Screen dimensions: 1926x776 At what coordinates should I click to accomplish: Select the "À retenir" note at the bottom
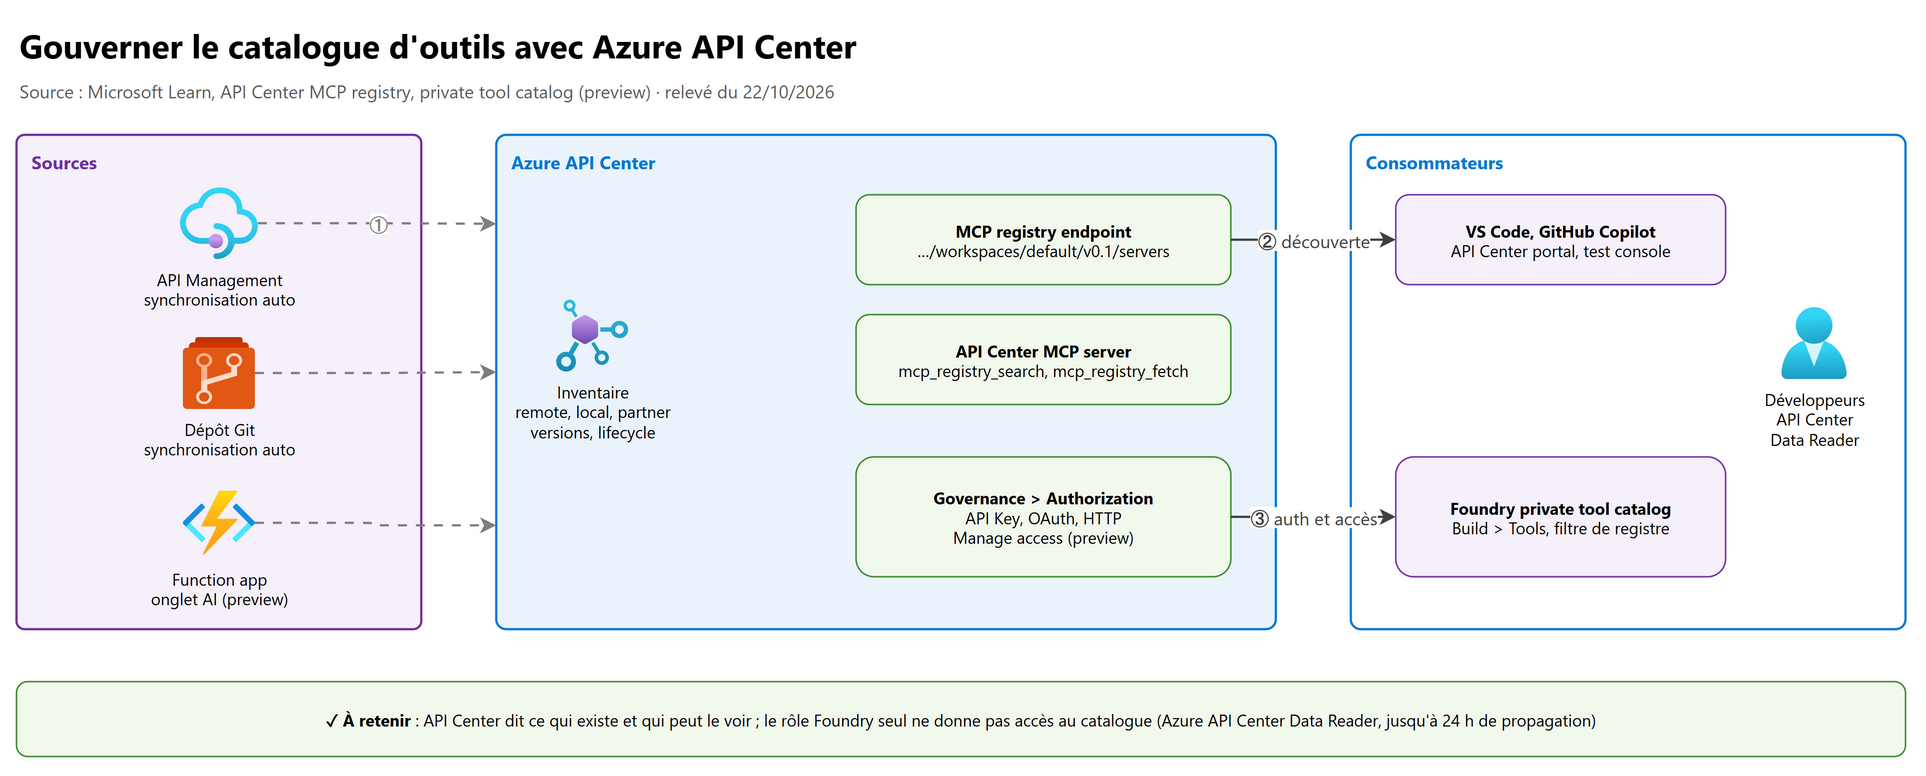(x=960, y=721)
